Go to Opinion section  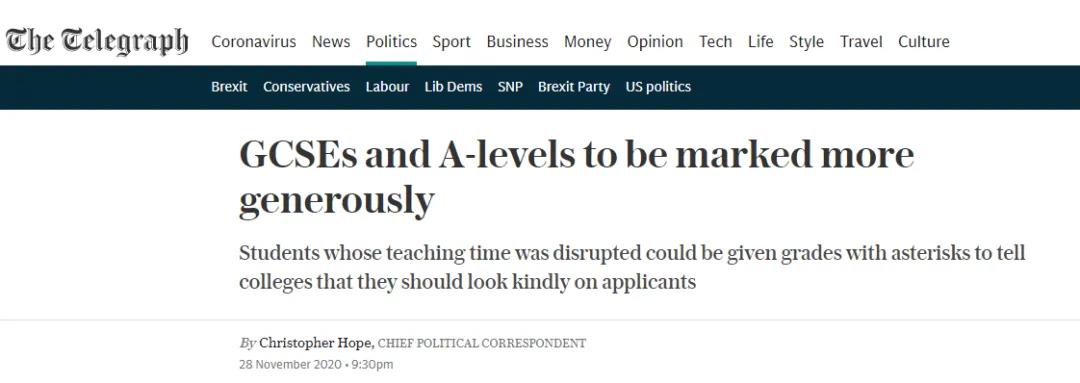[x=655, y=42]
